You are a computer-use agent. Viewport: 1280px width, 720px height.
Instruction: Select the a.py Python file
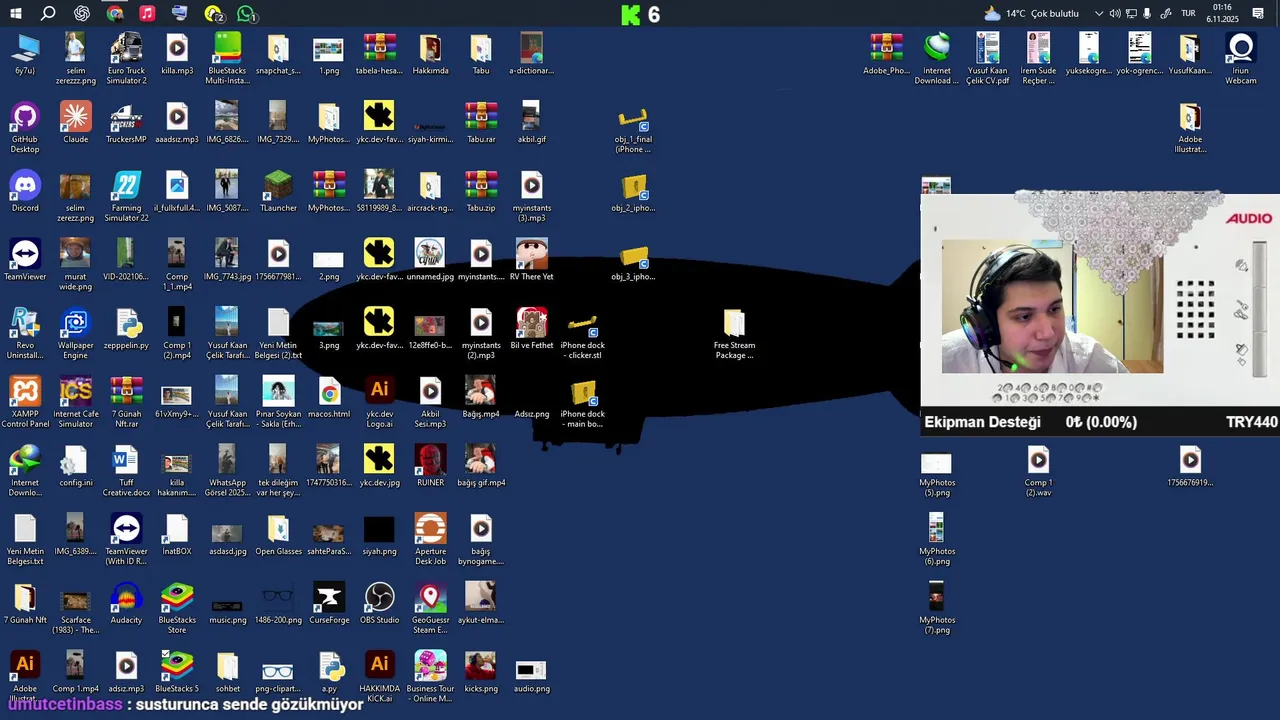point(329,672)
